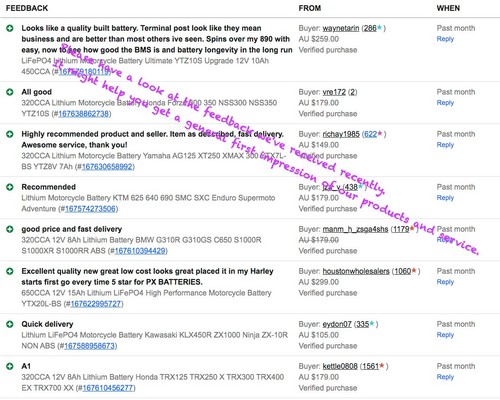
Task: Open item number 167610394429
Action: [x=140, y=251]
